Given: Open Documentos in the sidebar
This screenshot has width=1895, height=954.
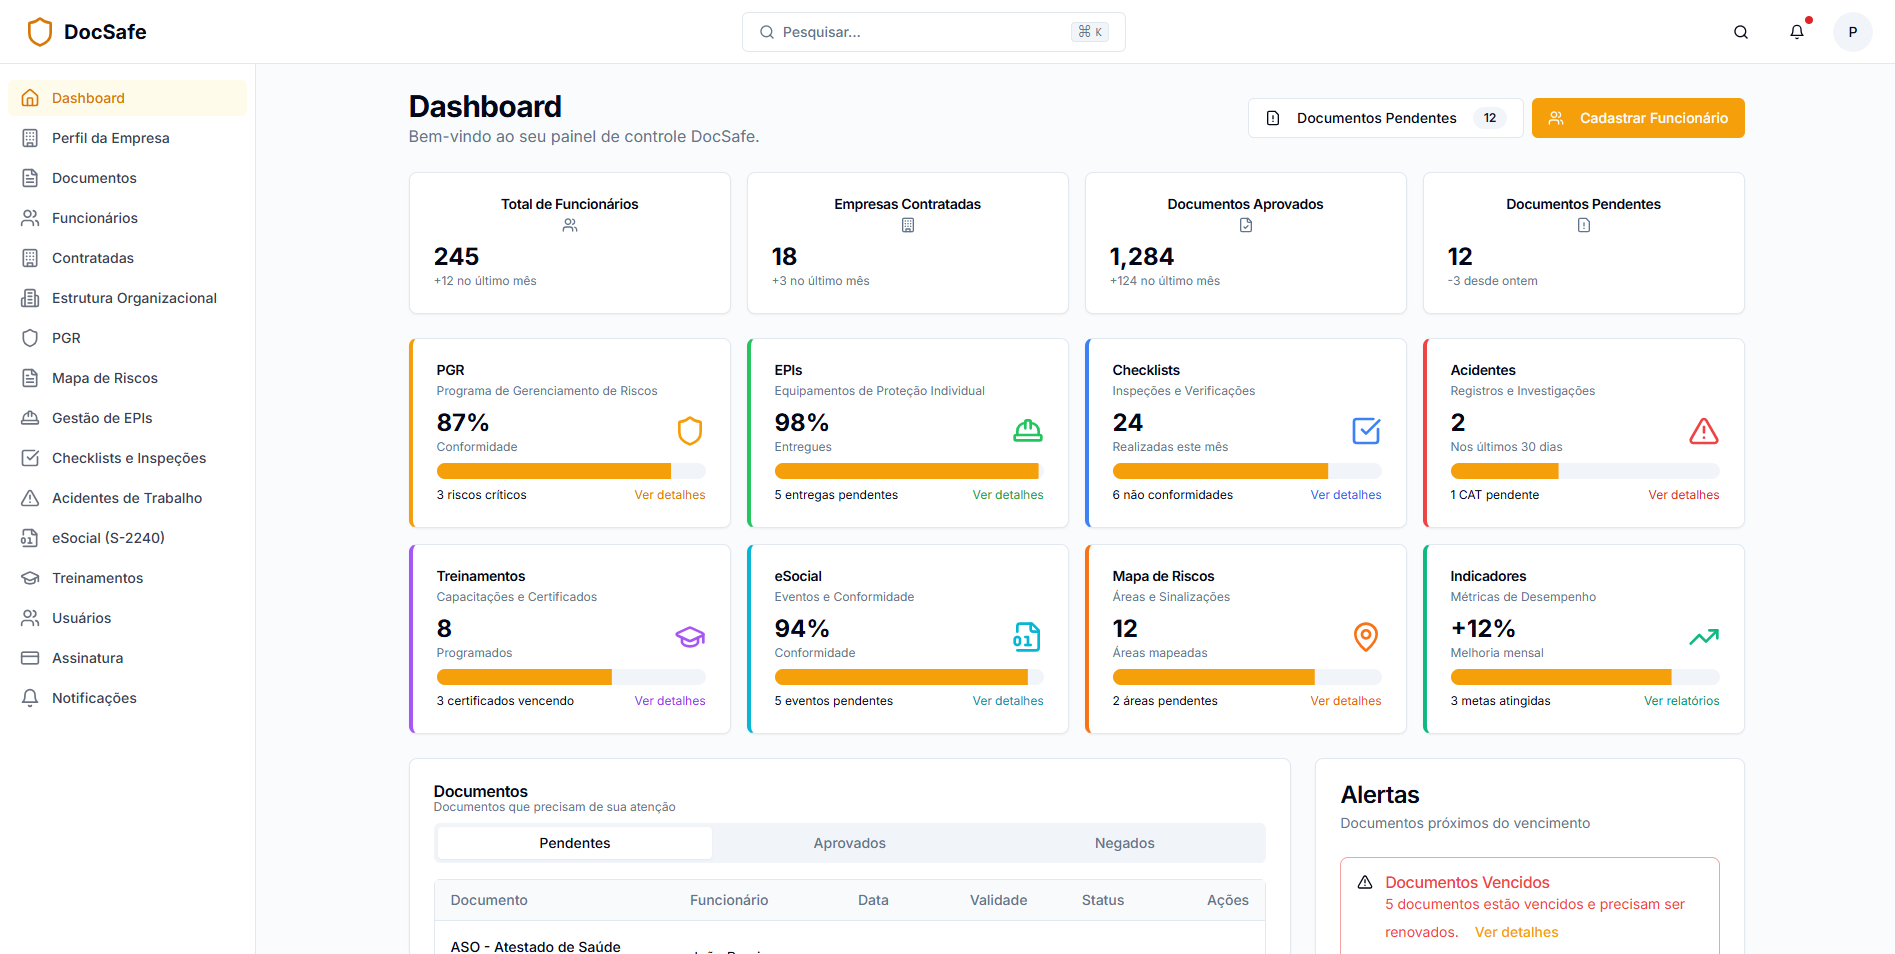Looking at the screenshot, I should pos(127,178).
